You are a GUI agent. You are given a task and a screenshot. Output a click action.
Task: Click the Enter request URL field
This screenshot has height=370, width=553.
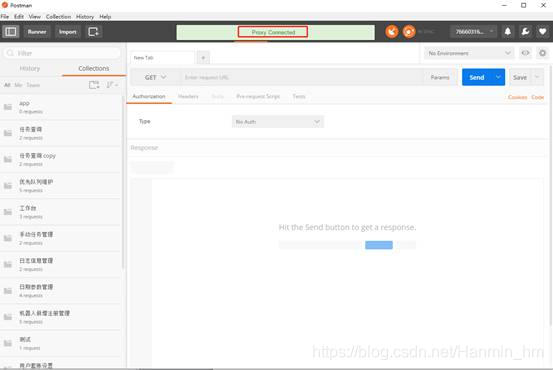pos(302,77)
